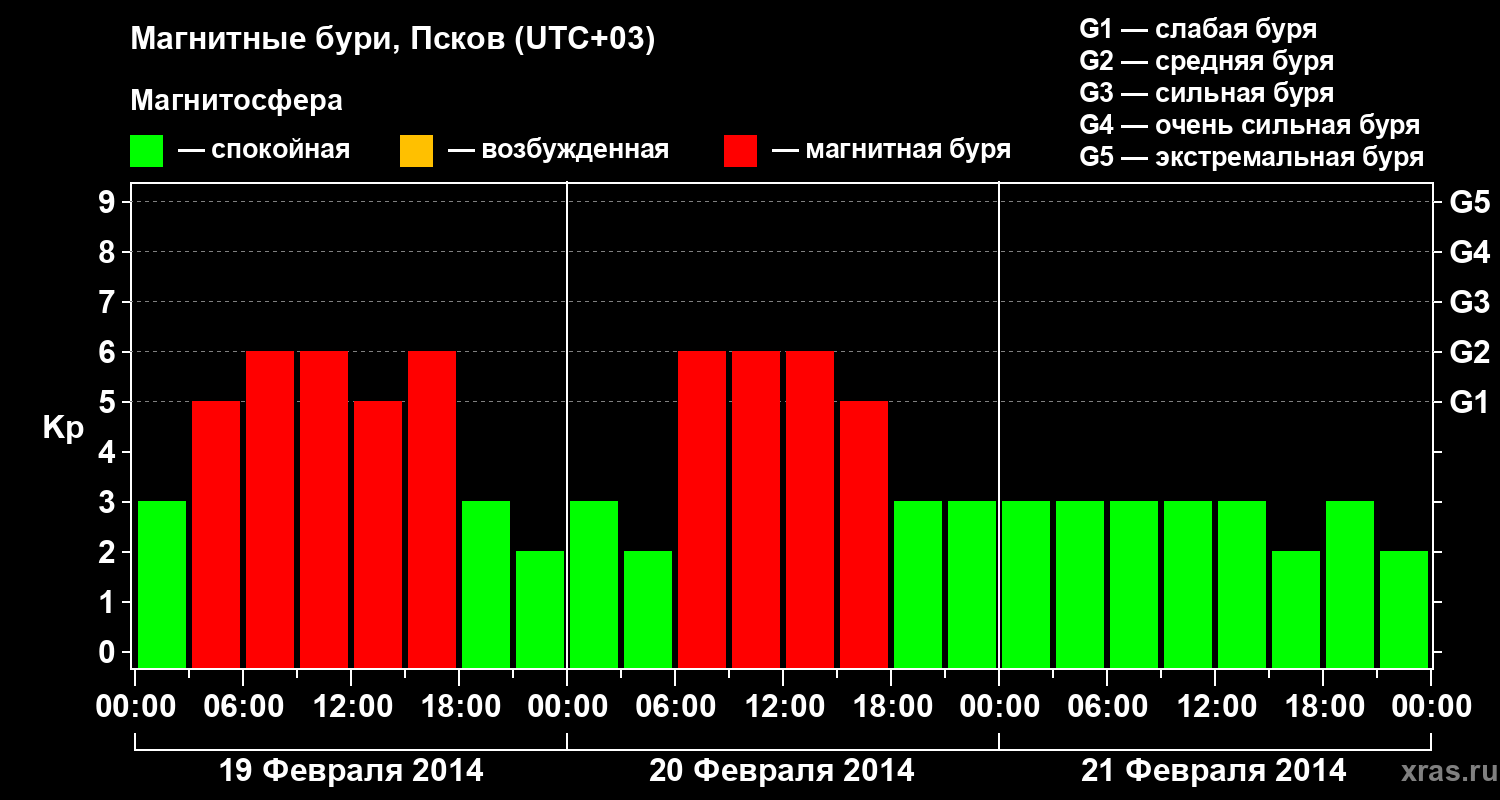The width and height of the screenshot is (1500, 800).
Task: Click the '20 Февраля 2014' date label
Action: coord(782,771)
